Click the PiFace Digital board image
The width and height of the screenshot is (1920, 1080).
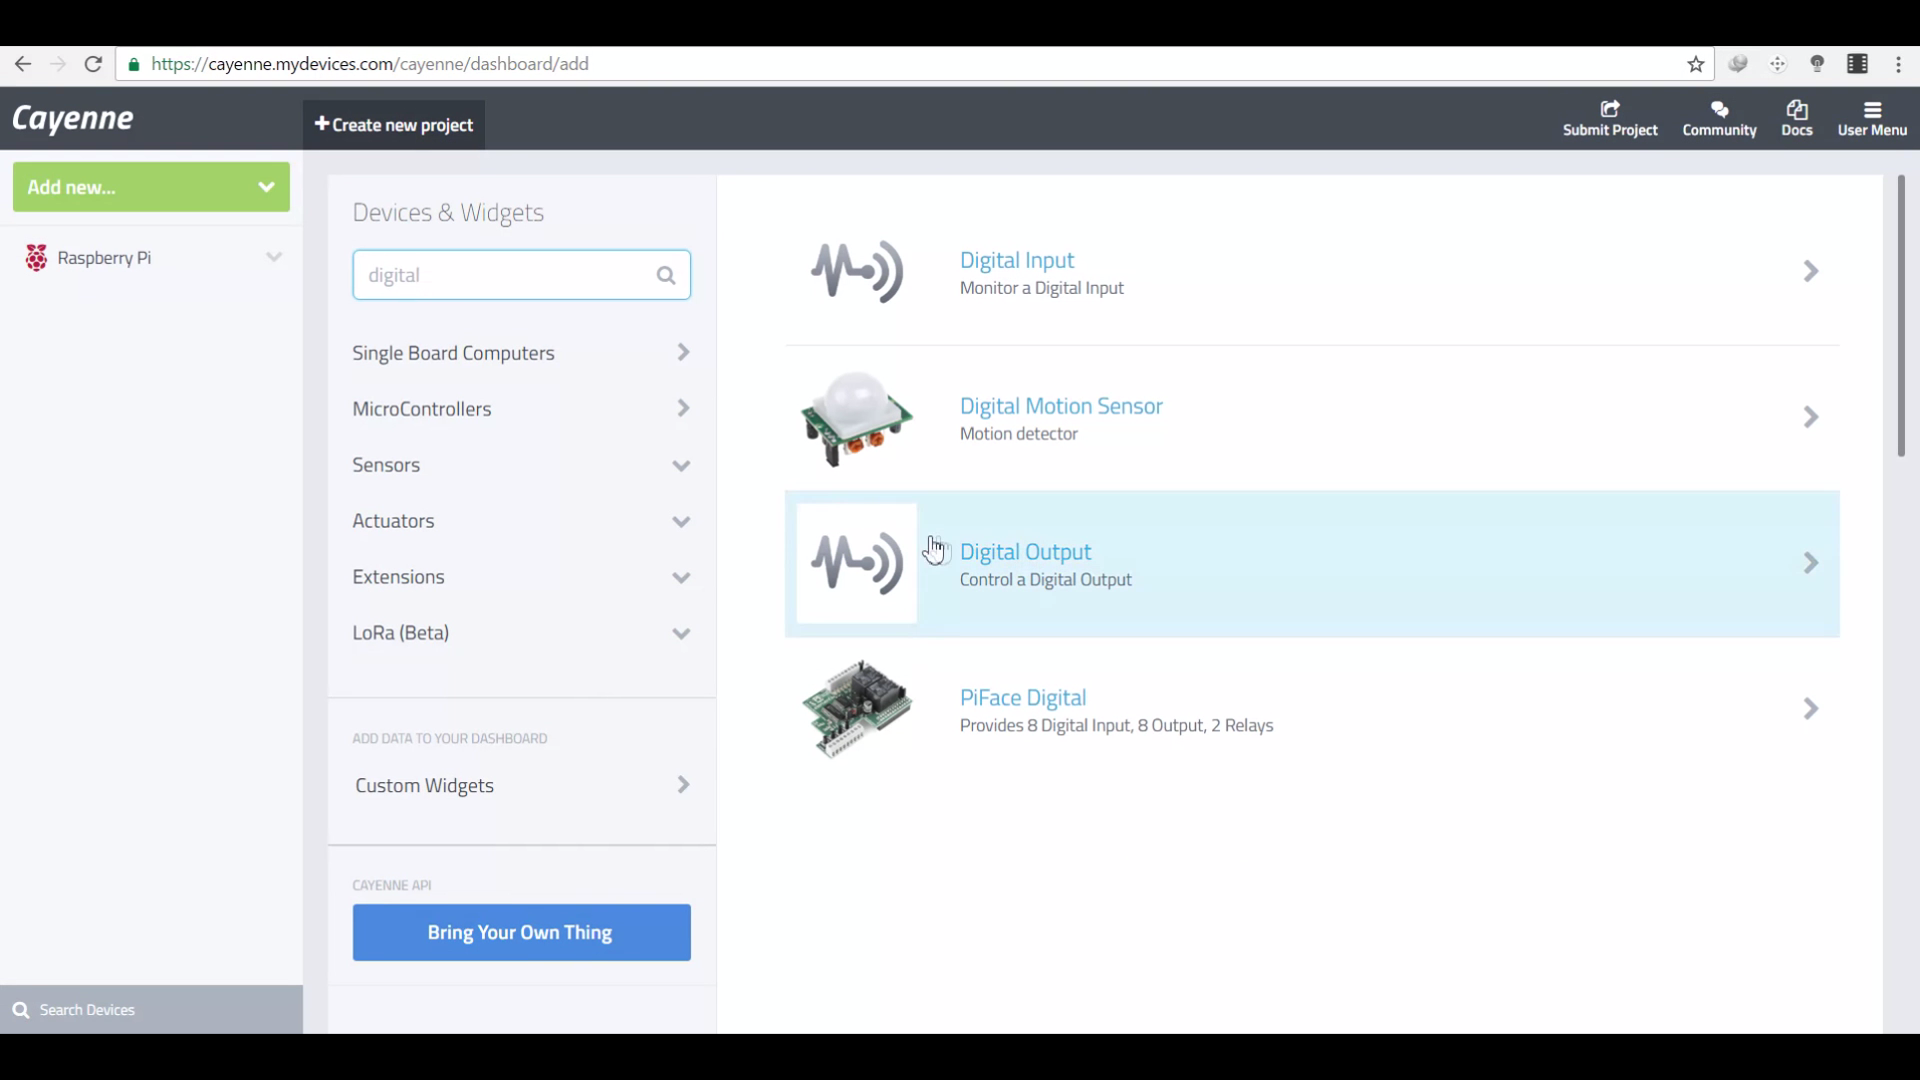point(856,709)
